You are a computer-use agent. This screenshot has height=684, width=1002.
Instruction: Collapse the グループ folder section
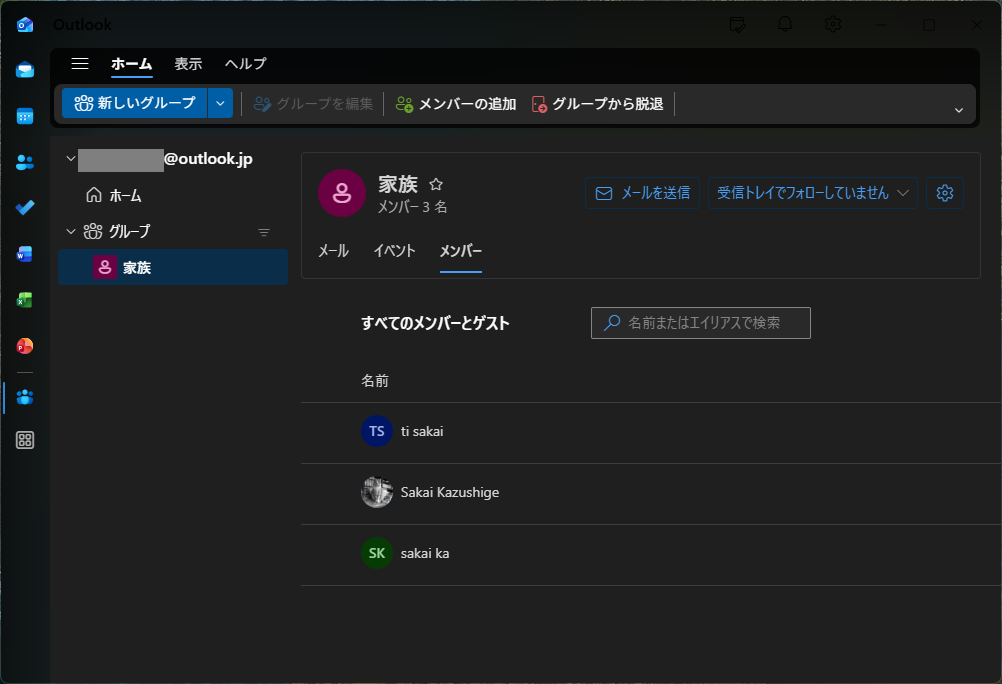[71, 231]
